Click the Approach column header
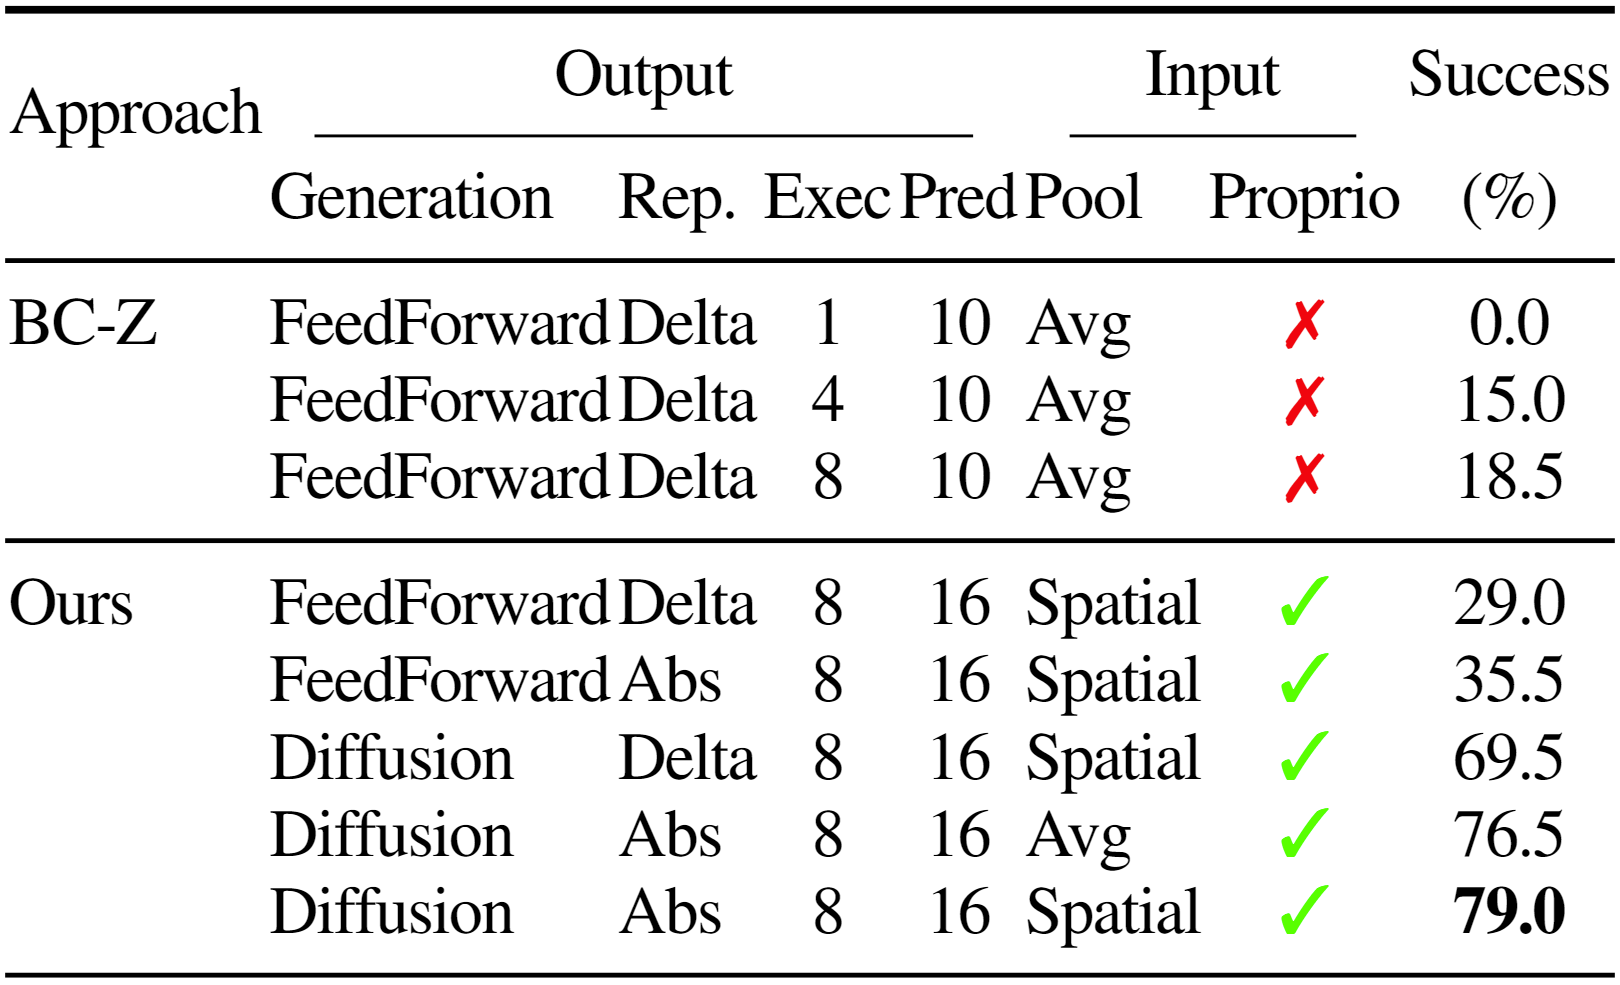The height and width of the screenshot is (985, 1620). click(x=136, y=114)
